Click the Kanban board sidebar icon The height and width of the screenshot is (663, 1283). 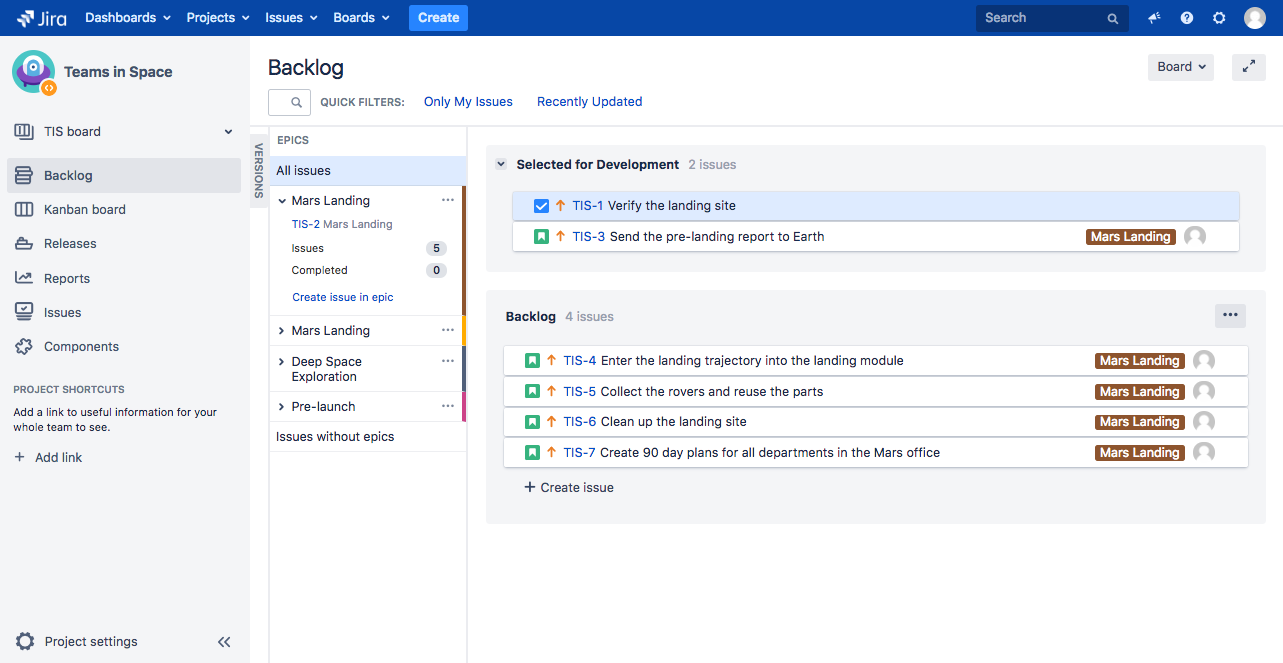coord(24,209)
